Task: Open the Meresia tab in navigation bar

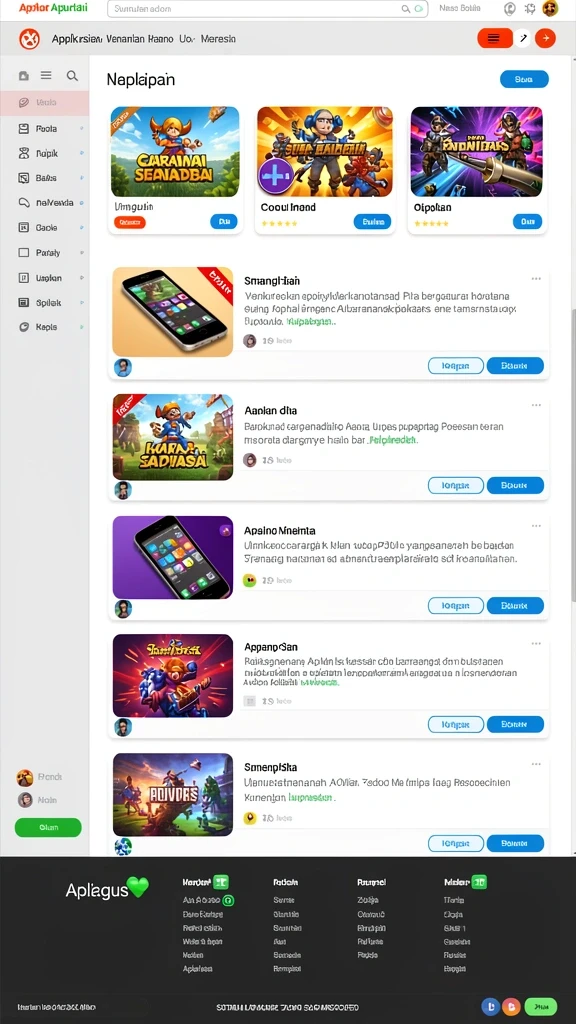Action: point(219,39)
